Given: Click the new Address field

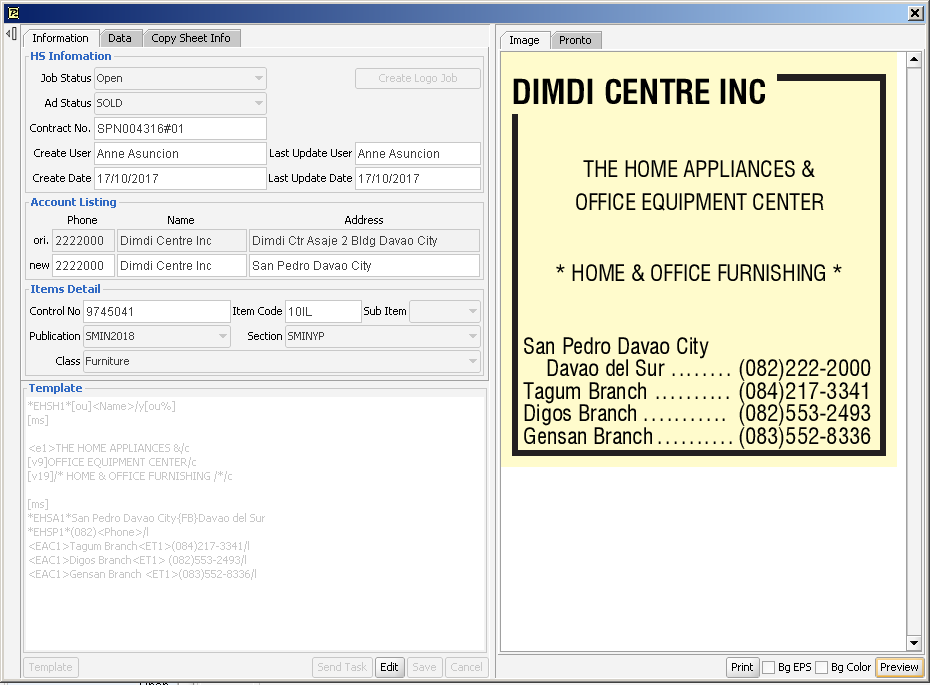Looking at the screenshot, I should tap(364, 266).
